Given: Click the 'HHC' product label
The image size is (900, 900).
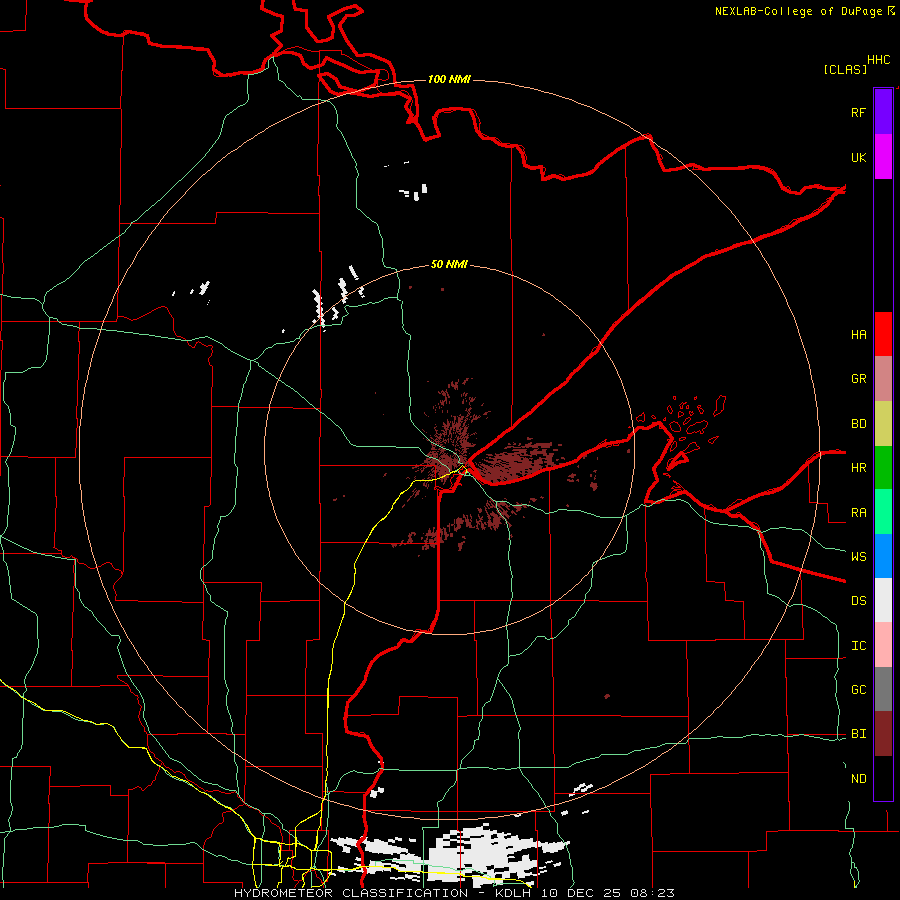Looking at the screenshot, I should tap(879, 60).
